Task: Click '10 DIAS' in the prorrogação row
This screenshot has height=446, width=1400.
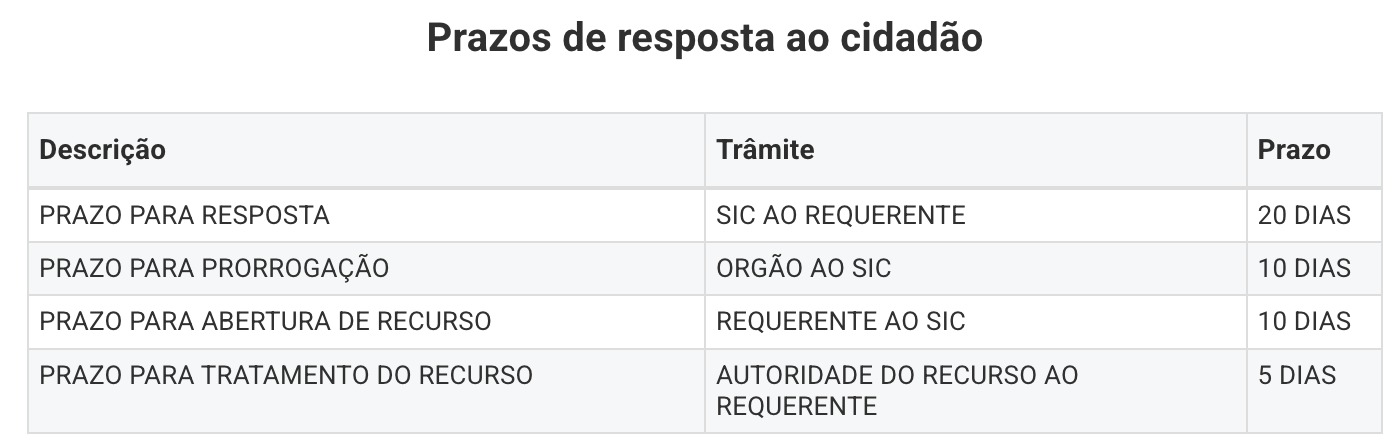Action: 1304,269
